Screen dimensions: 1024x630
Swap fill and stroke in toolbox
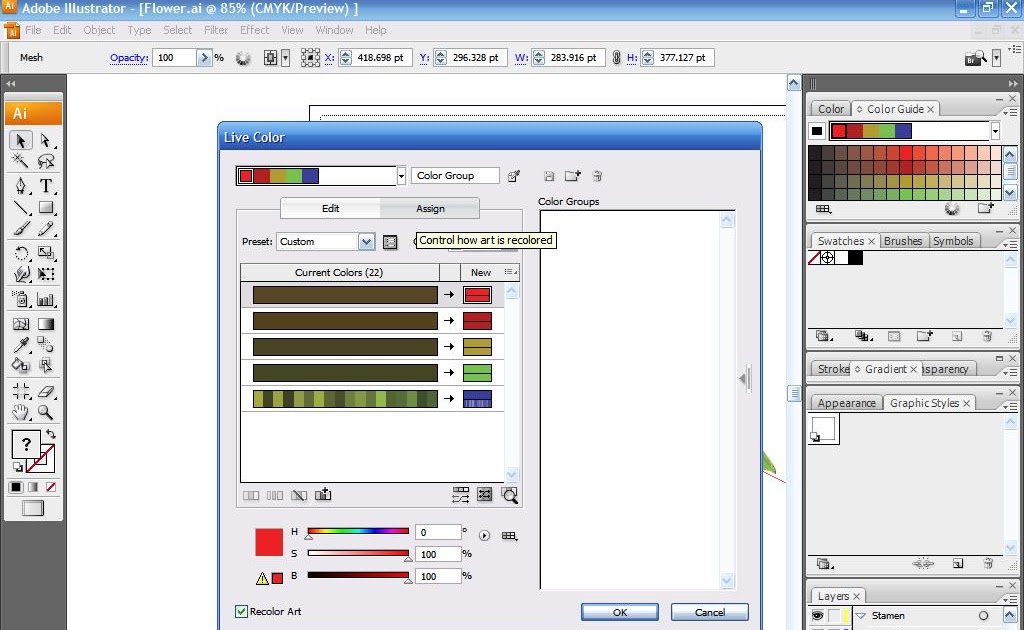click(50, 434)
